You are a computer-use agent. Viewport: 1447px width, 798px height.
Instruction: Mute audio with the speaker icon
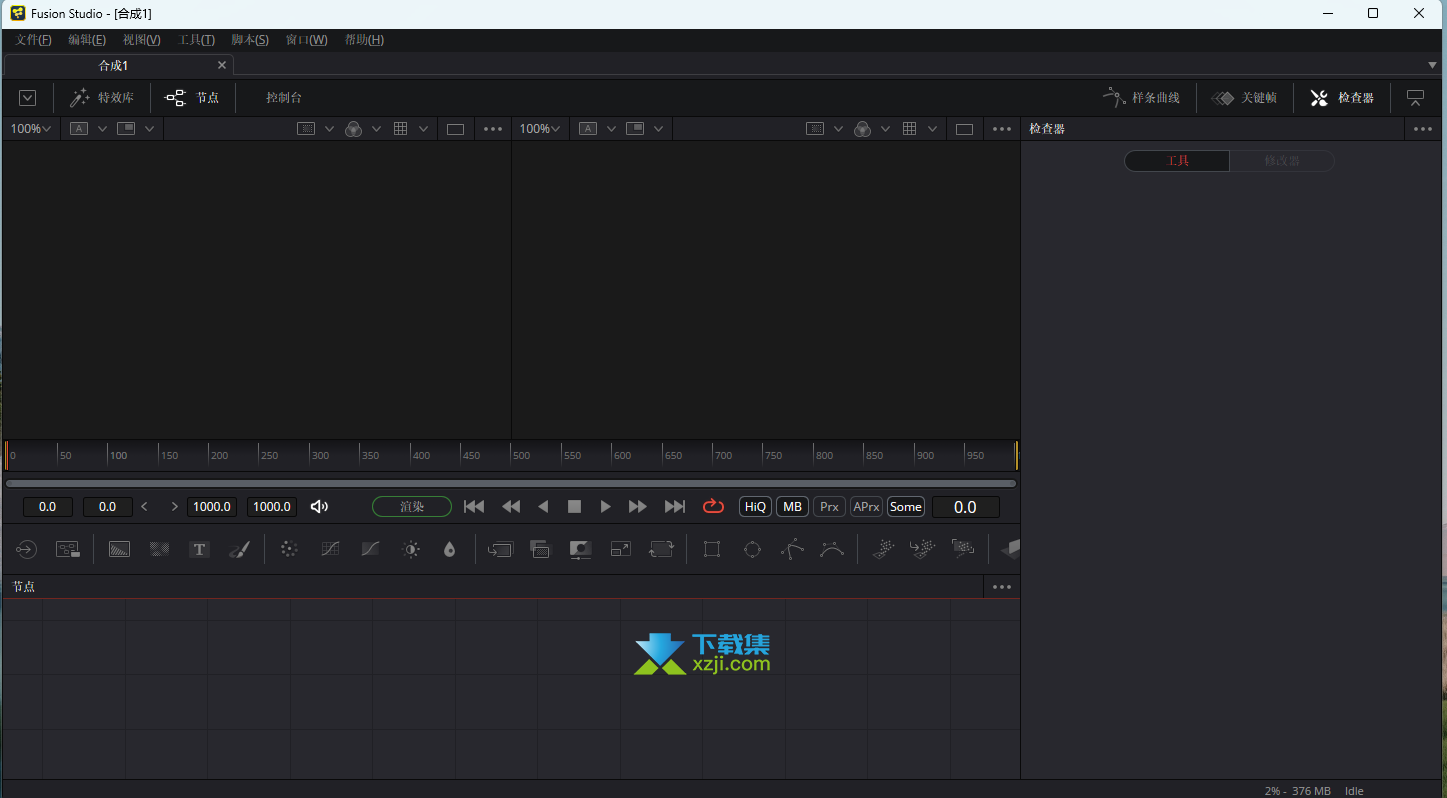point(319,507)
